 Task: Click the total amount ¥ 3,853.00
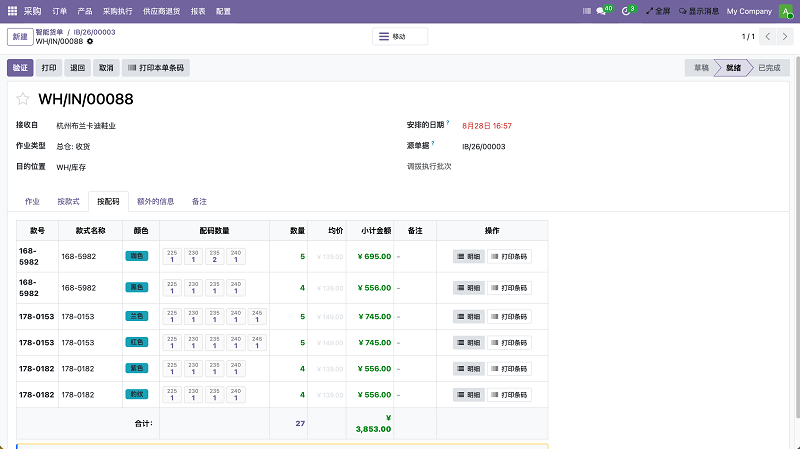[x=373, y=423]
